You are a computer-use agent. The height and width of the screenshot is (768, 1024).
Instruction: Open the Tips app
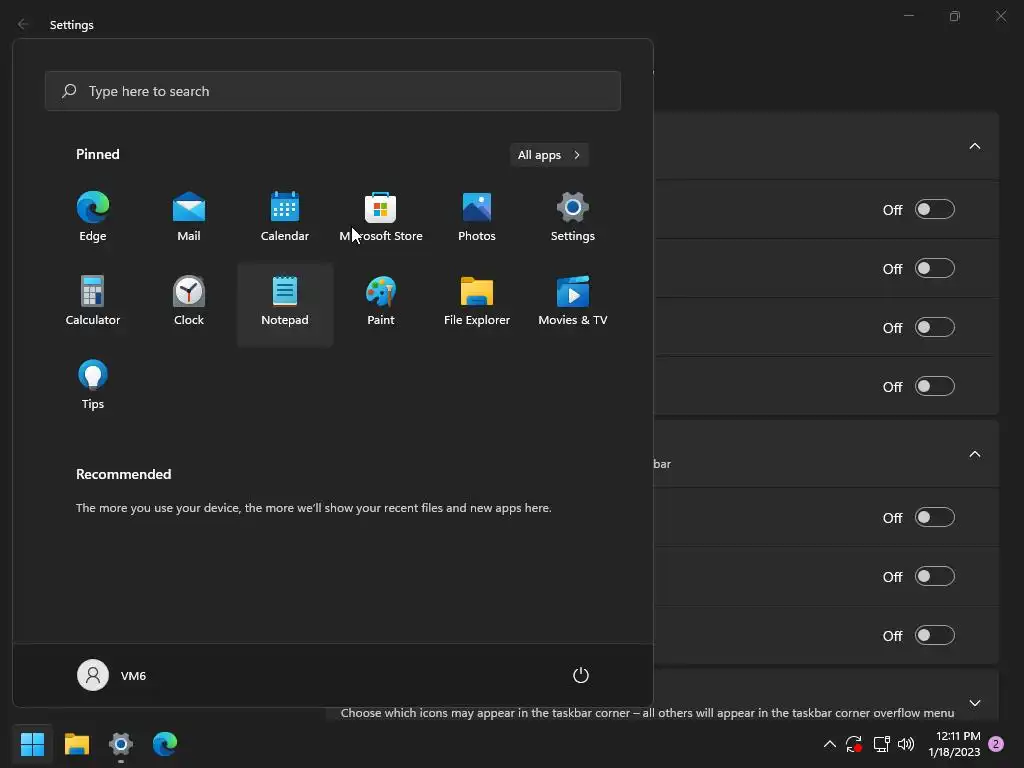(93, 385)
